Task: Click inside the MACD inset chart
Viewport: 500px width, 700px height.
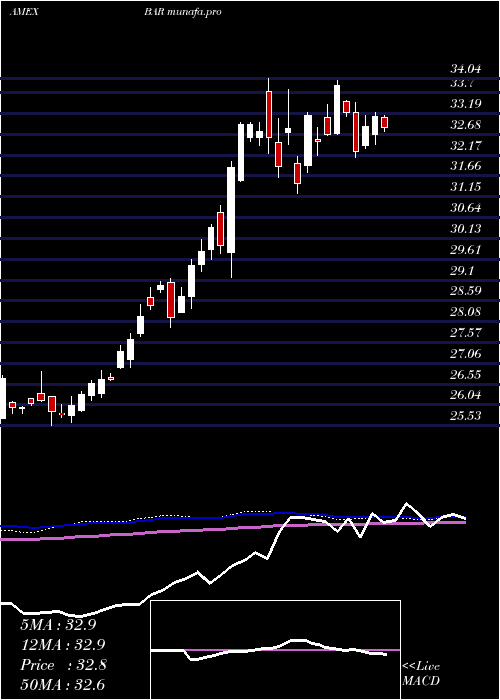Action: click(x=275, y=650)
